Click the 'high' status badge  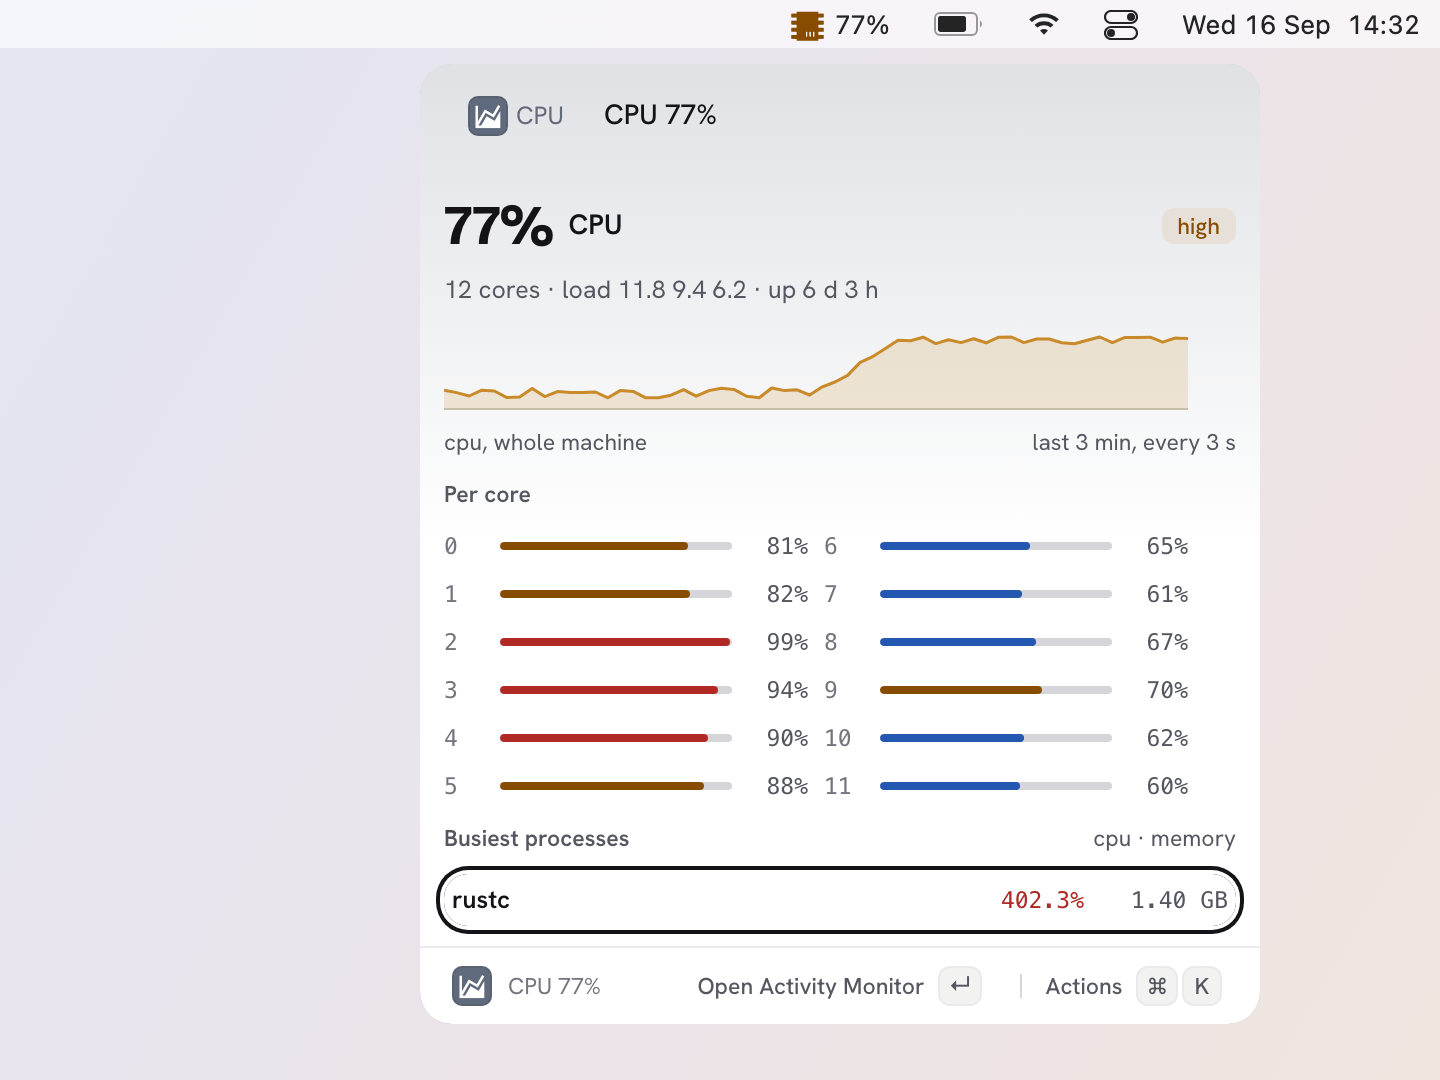1198,226
